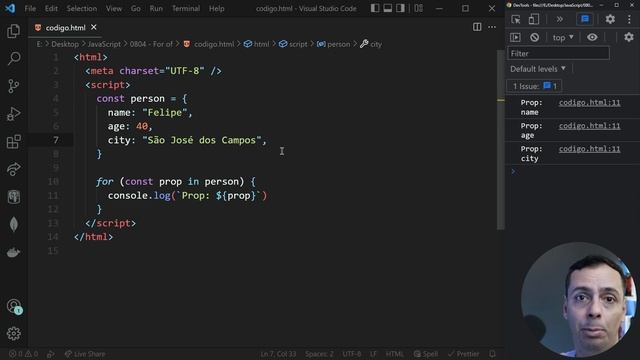The width and height of the screenshot is (640, 360).
Task: Expand the person breadcrumb
Action: 334,44
